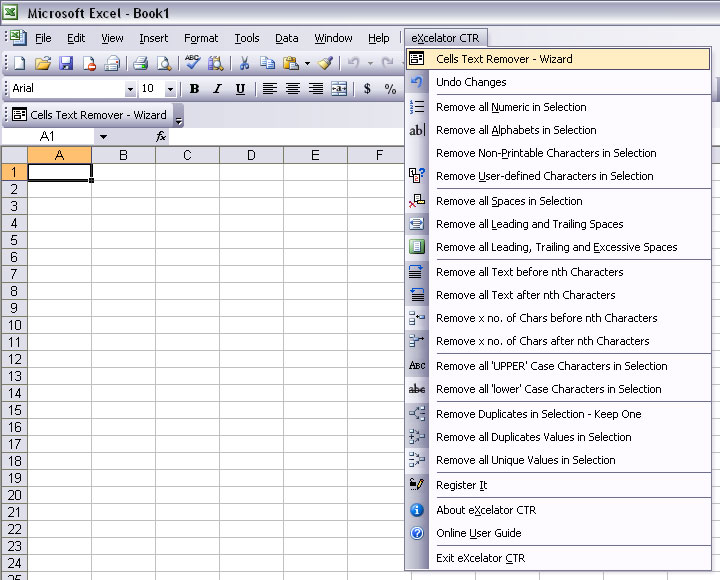720x580 pixels.
Task: Open the Arial font name dropdown
Action: 130,89
